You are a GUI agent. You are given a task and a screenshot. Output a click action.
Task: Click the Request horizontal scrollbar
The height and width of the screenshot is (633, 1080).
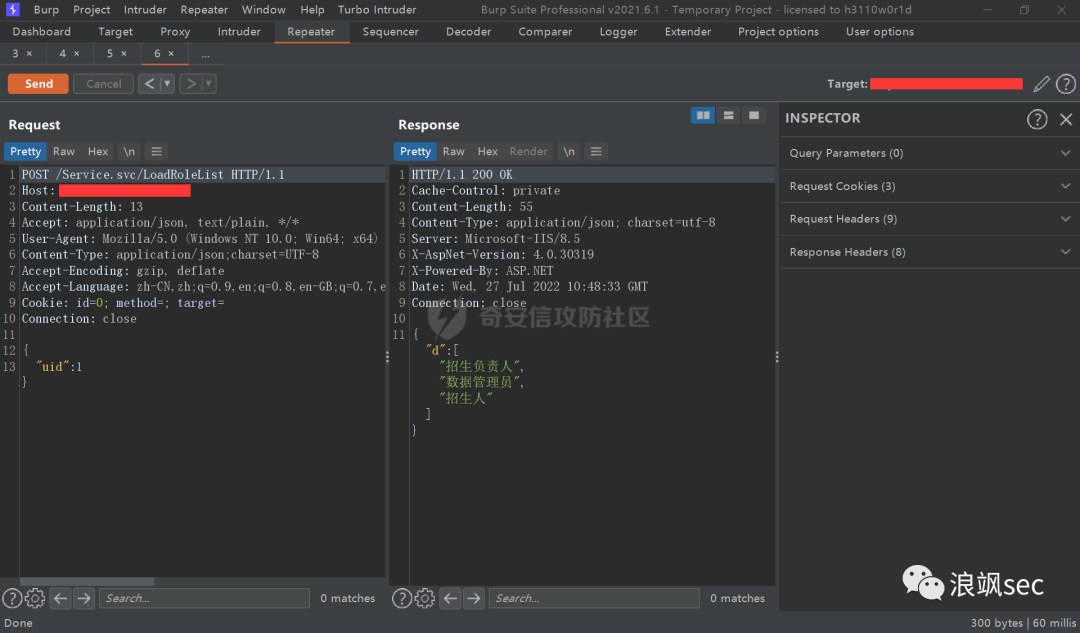(87, 581)
